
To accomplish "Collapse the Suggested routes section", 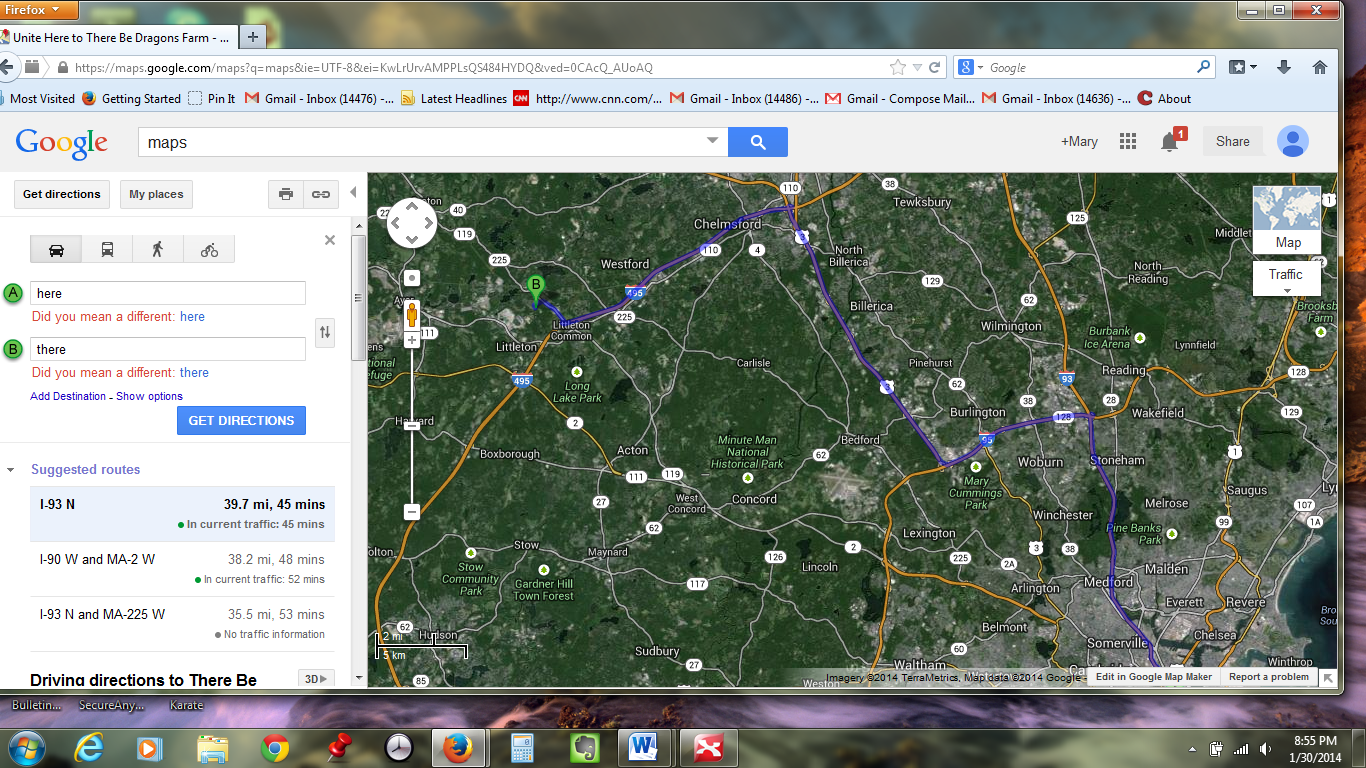I will click(11, 470).
